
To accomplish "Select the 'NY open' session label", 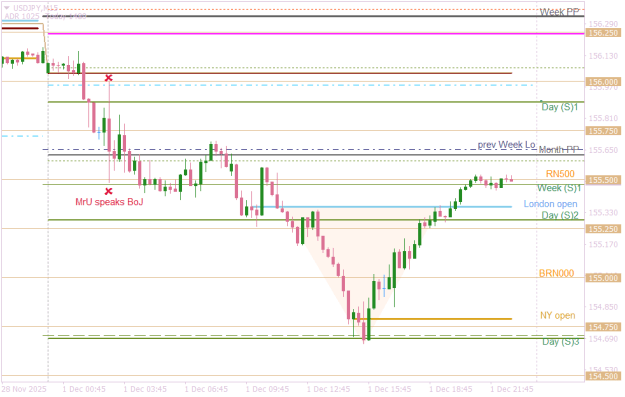I will (558, 316).
